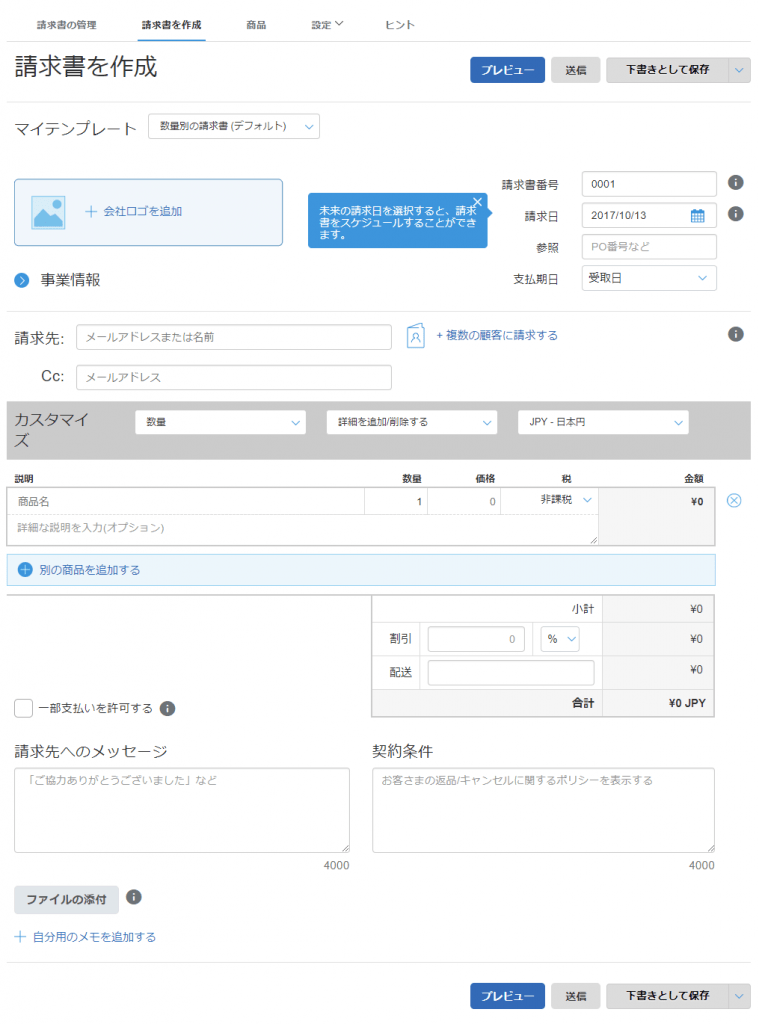Click the bottom プレビュー button

coord(508,996)
